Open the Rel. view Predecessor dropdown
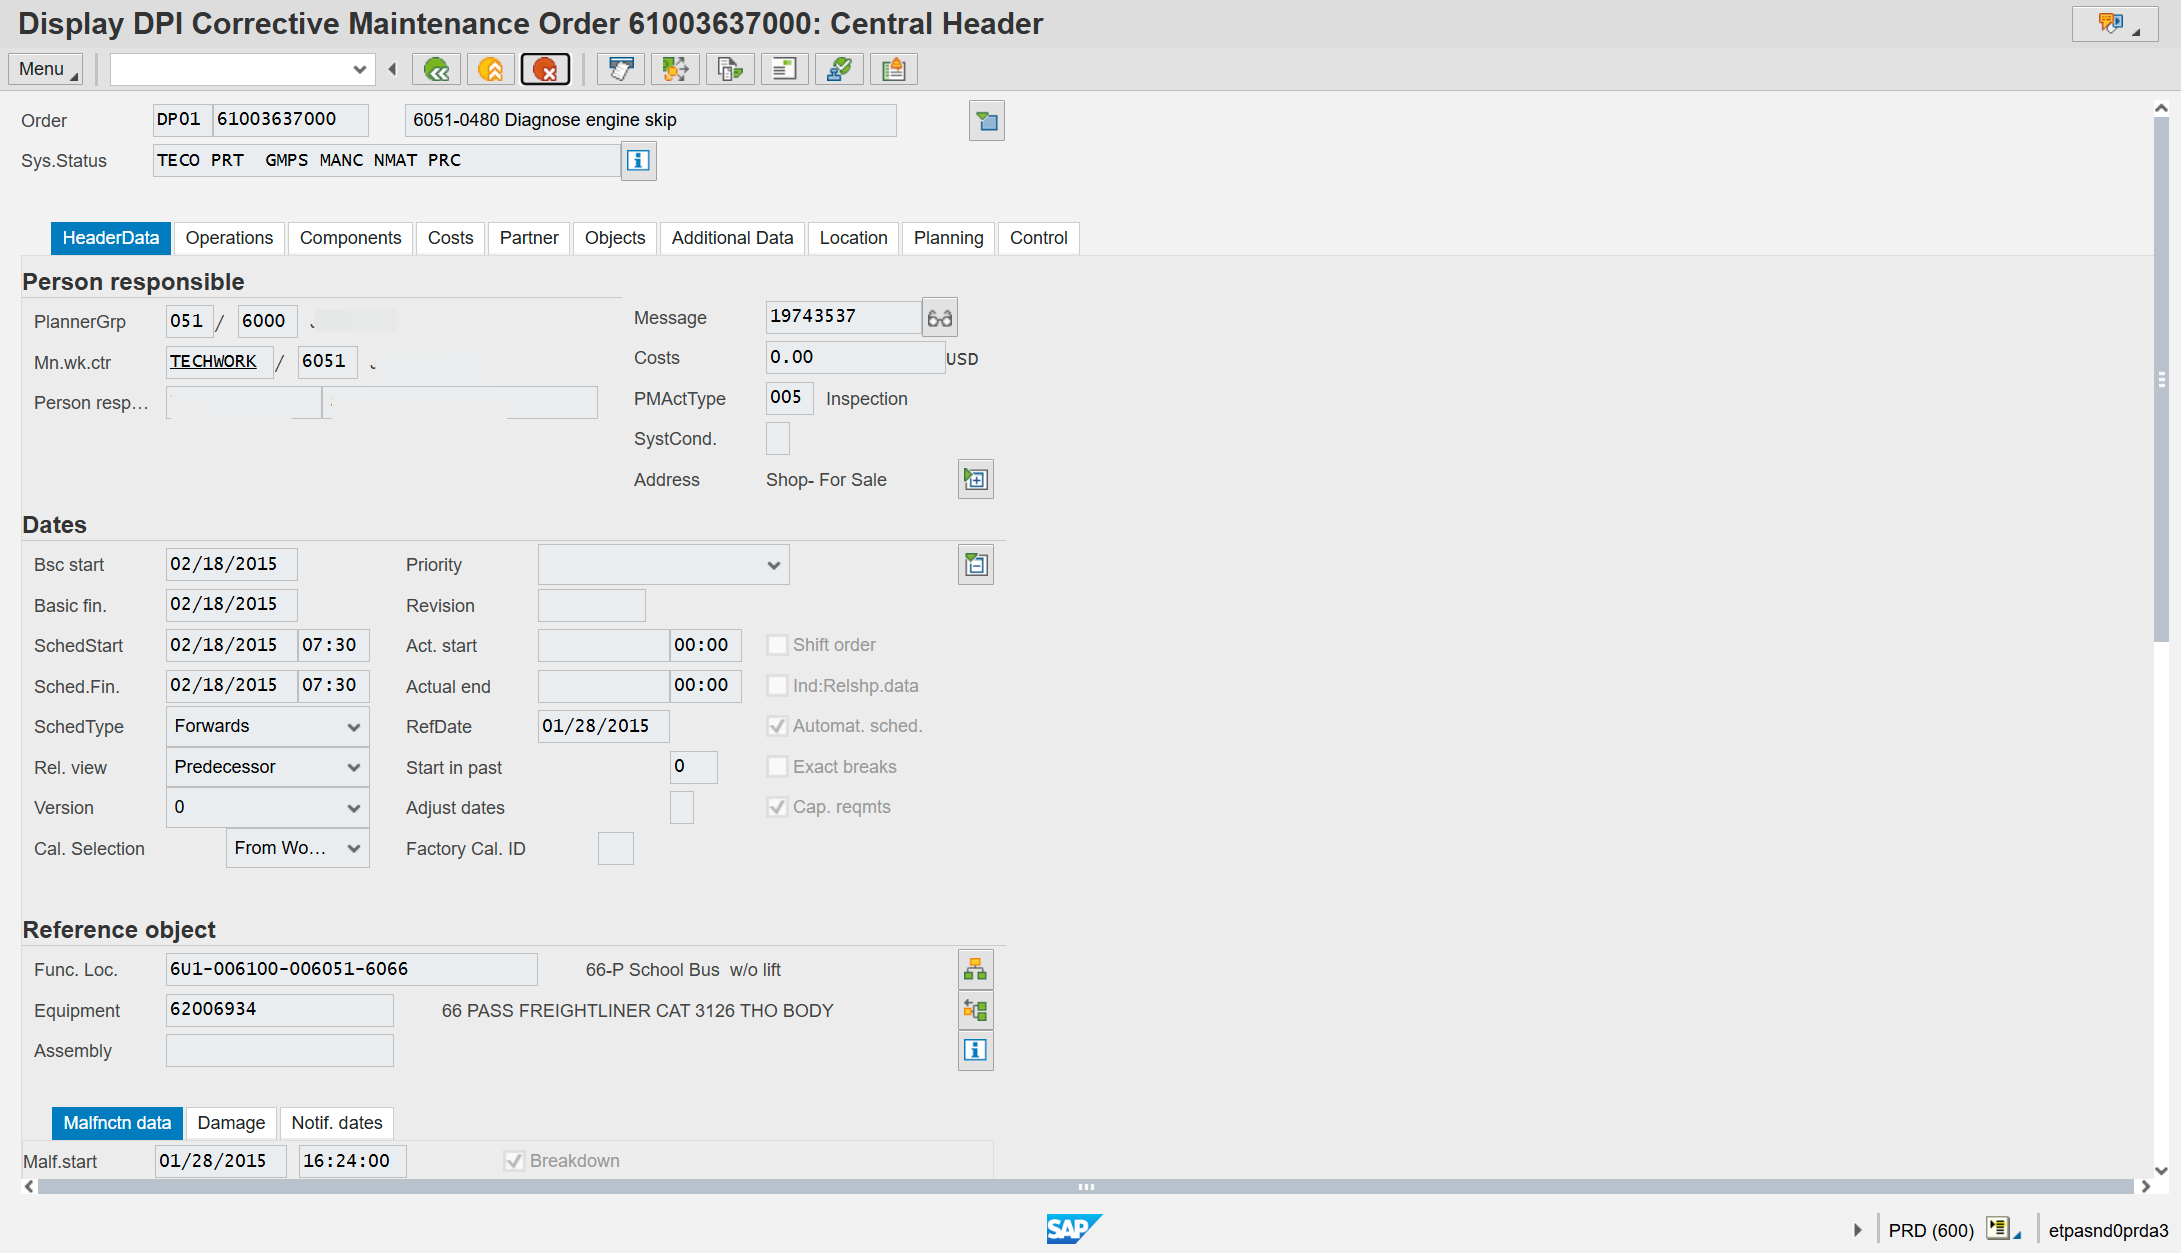Image resolution: width=2181 pixels, height=1253 pixels. pos(354,767)
